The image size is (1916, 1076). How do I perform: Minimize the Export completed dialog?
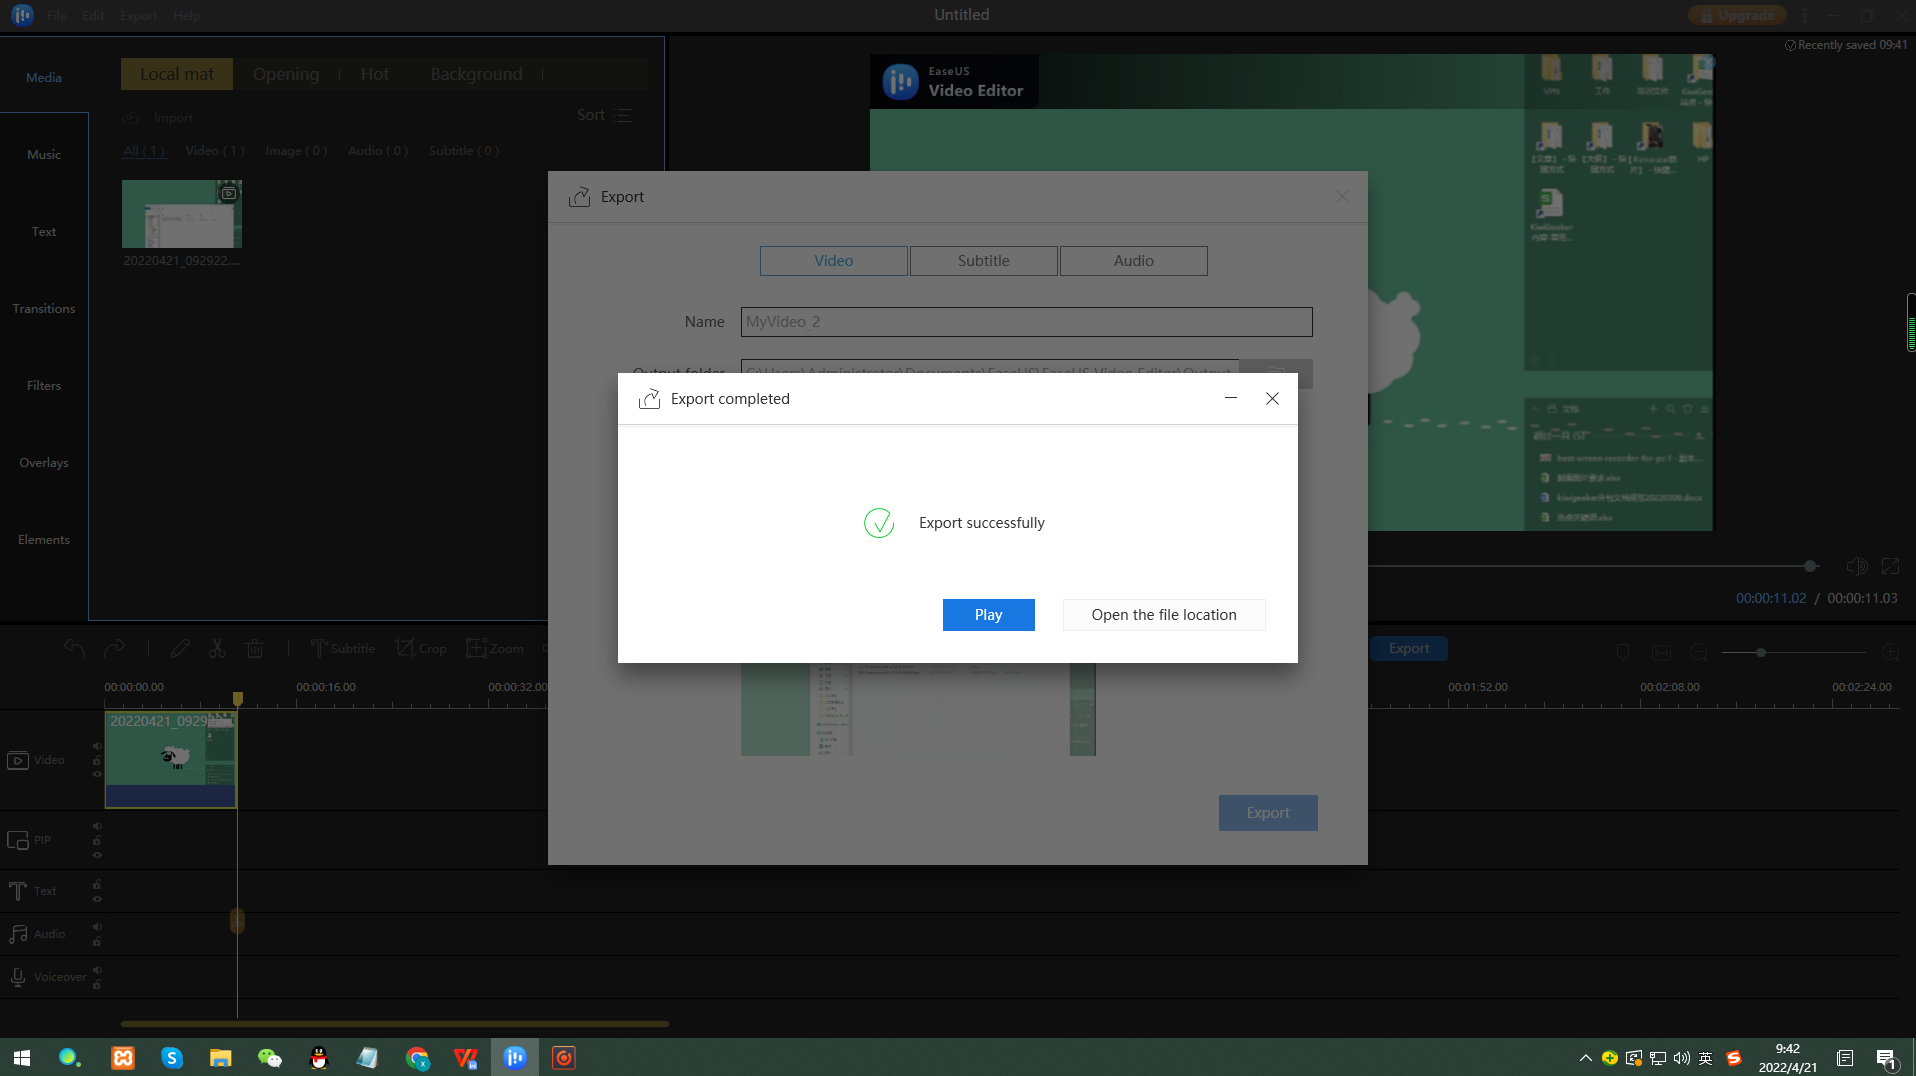tap(1231, 398)
